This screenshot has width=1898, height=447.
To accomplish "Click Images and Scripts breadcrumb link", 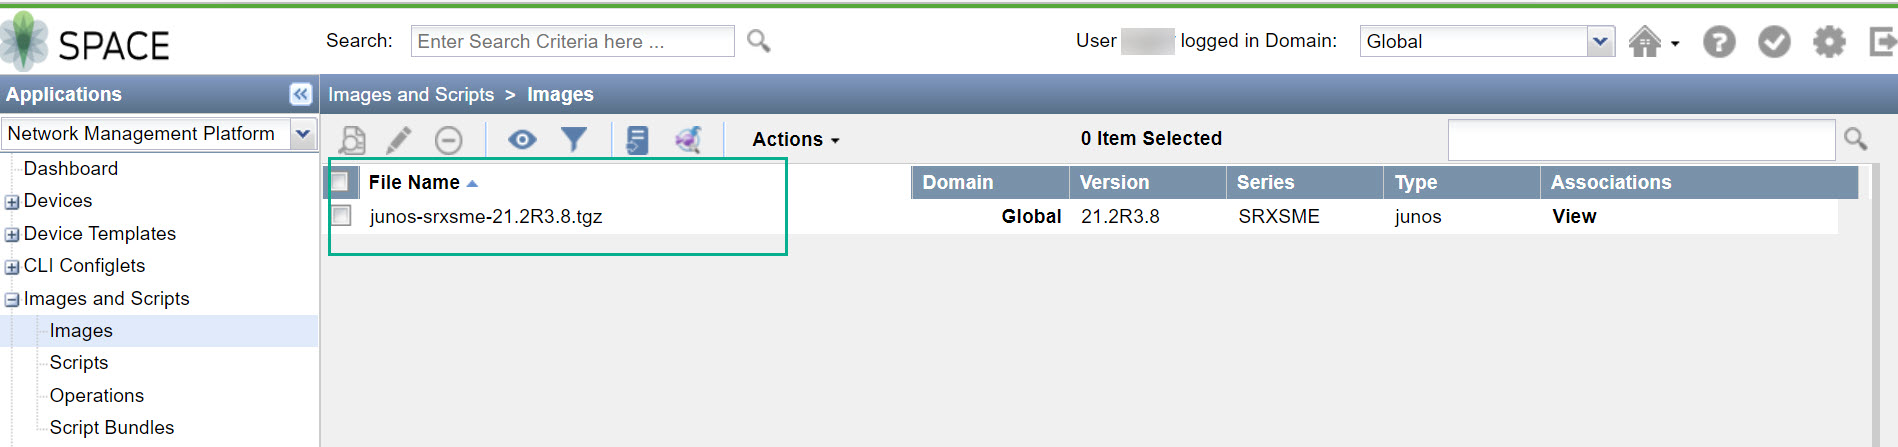I will click(411, 95).
